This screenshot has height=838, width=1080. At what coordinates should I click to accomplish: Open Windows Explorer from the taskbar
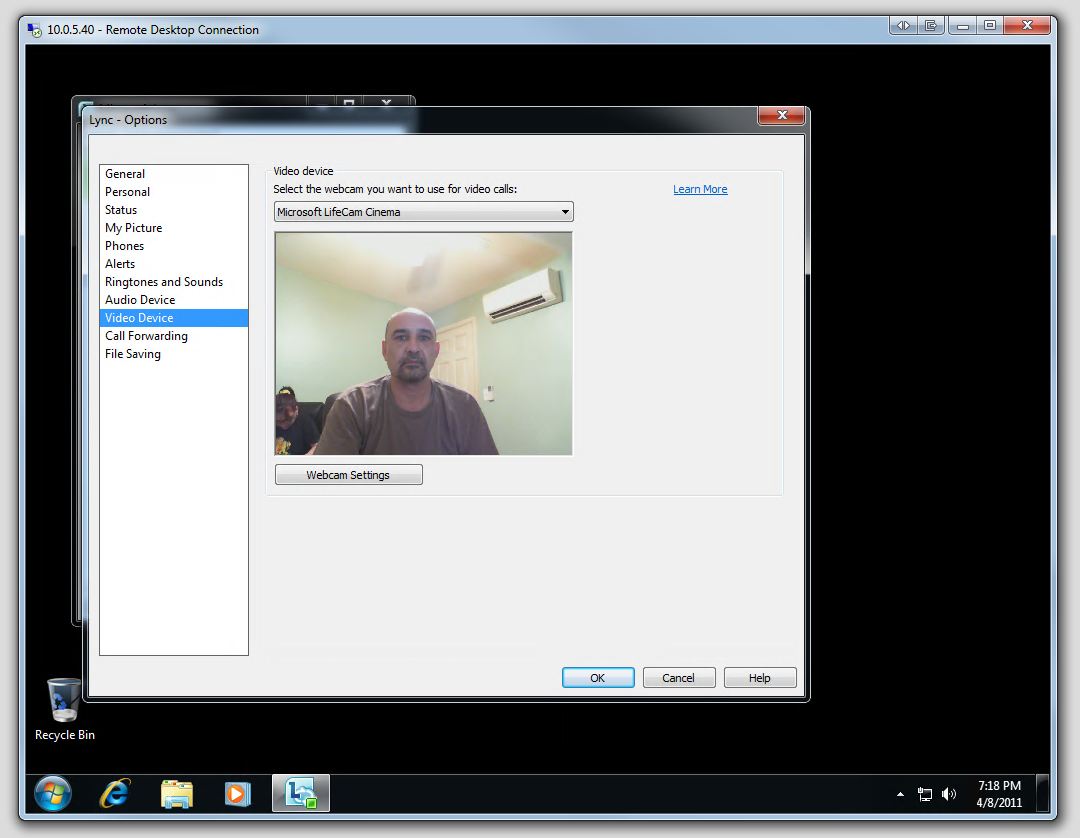click(176, 793)
